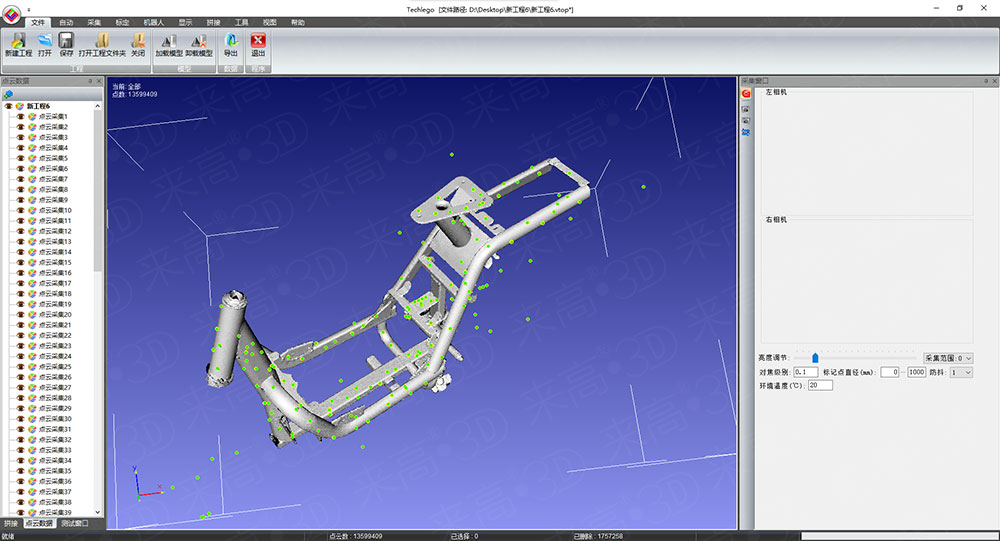Toggle visibility of 点云采集10
This screenshot has height=541, width=1000.
20,210
